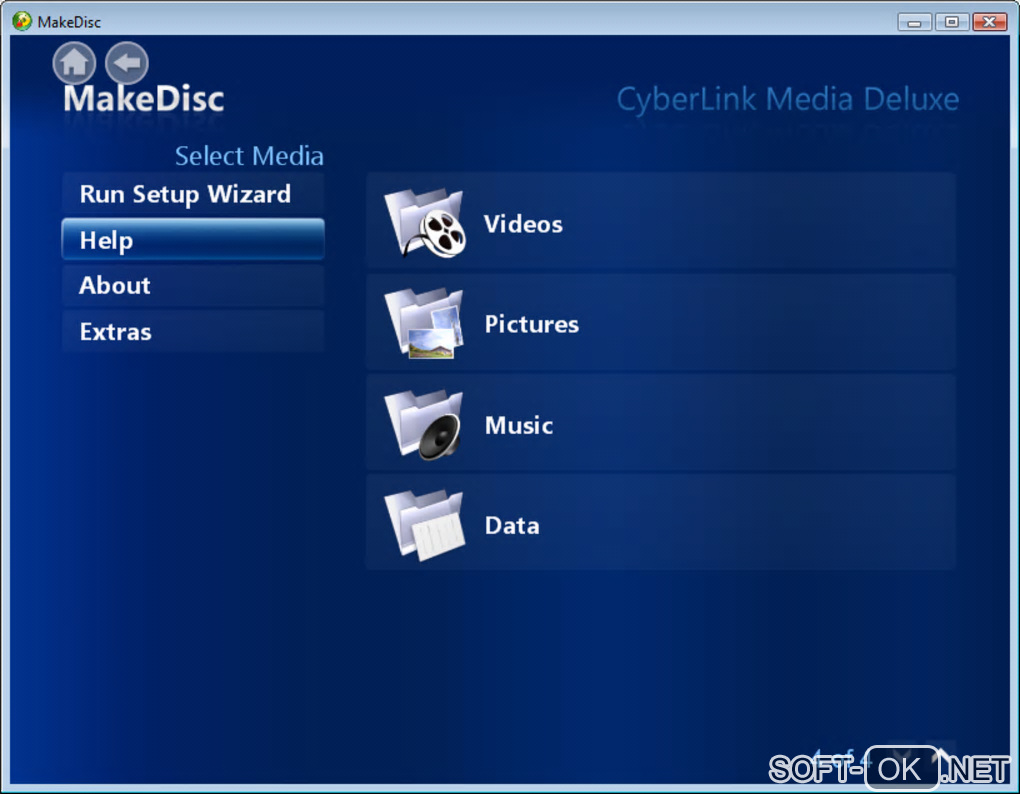1020x794 pixels.
Task: Open the Extras menu item
Action: 193,332
